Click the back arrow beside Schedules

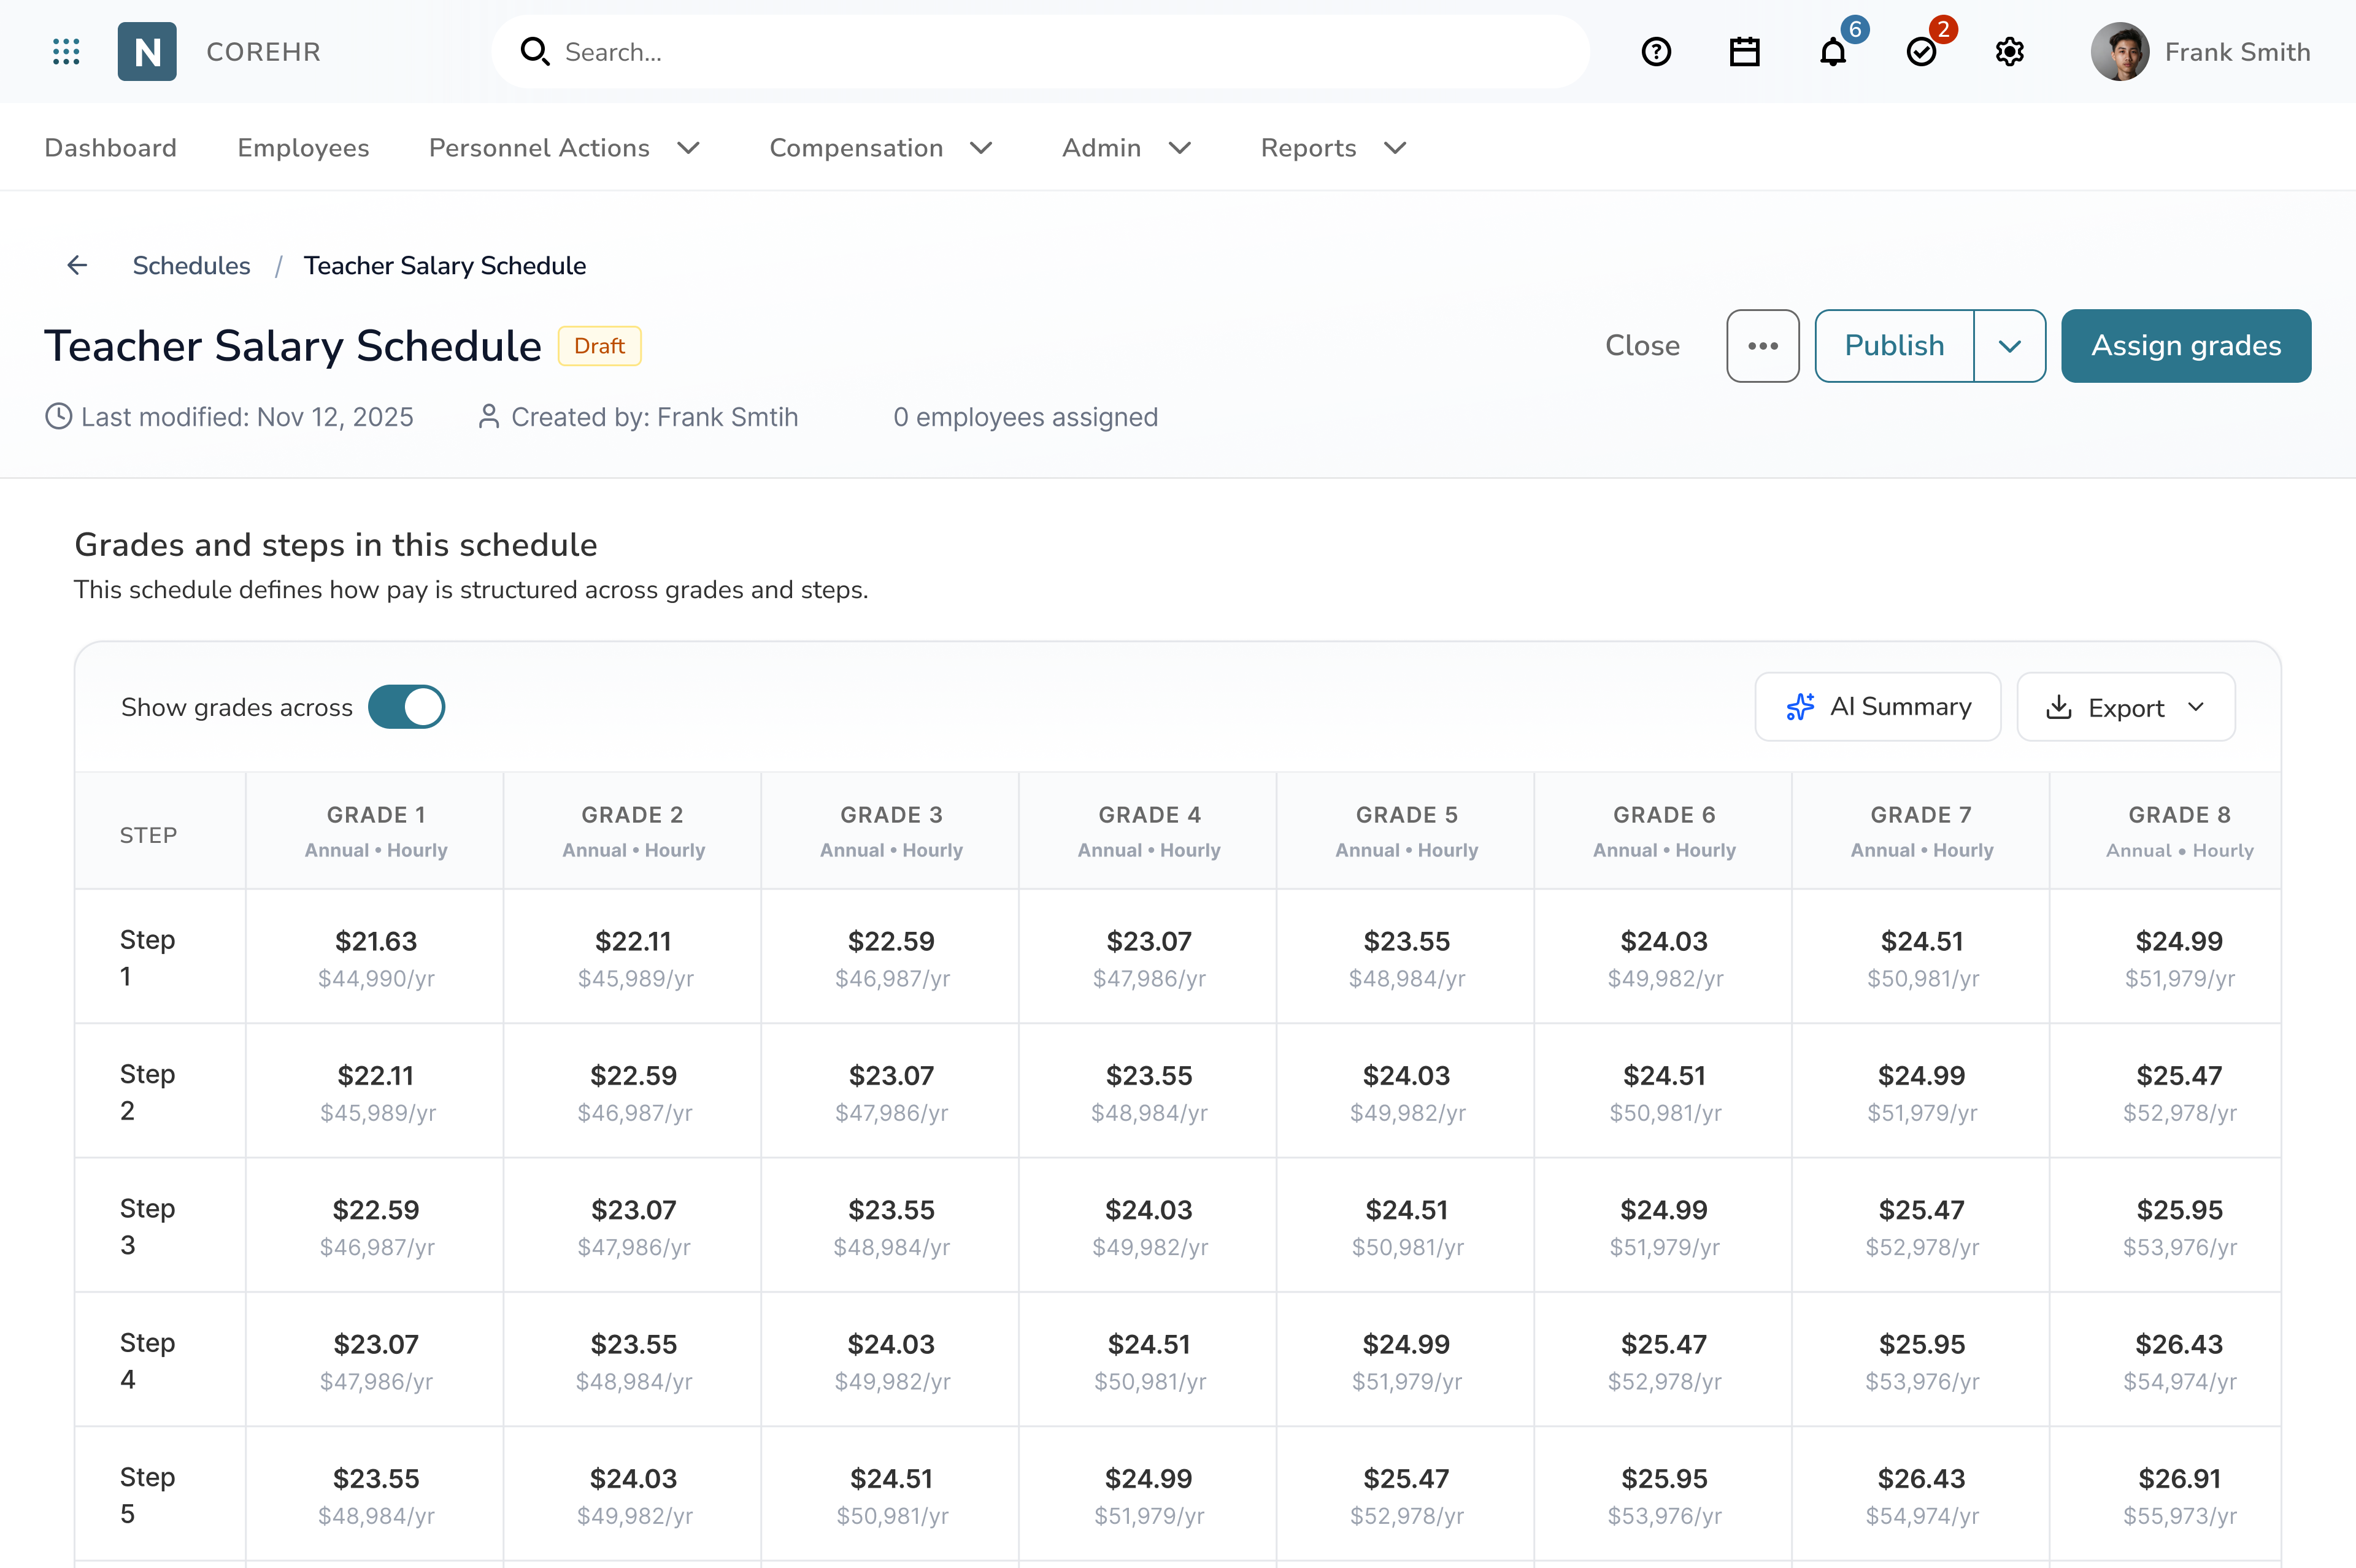(x=77, y=265)
